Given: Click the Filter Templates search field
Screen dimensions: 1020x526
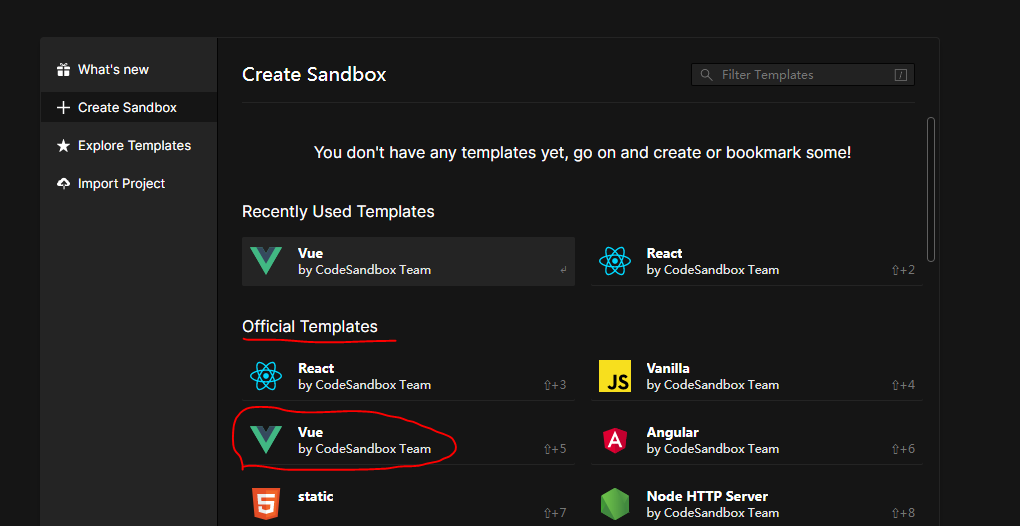Looking at the screenshot, I should [802, 75].
